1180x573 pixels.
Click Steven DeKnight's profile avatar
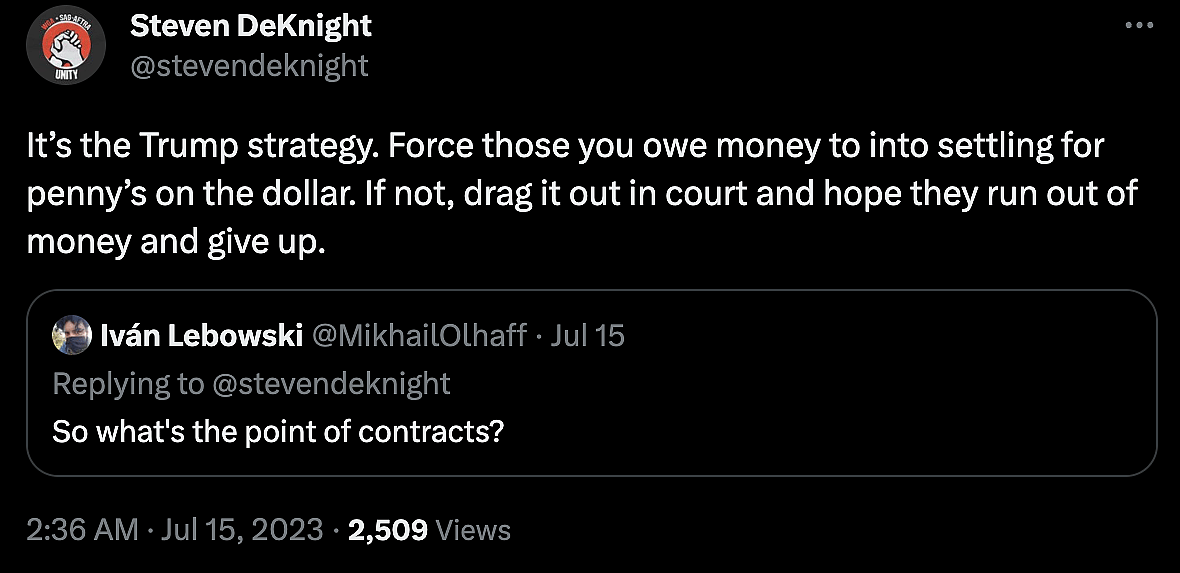(68, 49)
